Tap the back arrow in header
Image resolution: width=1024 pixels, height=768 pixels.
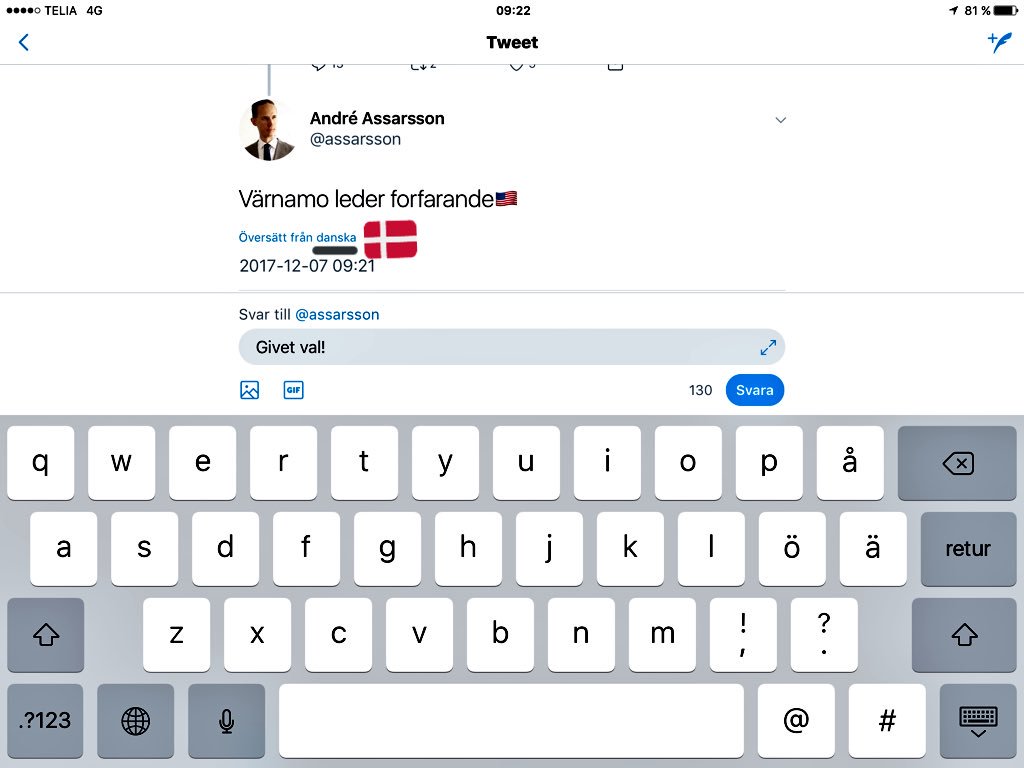(24, 42)
